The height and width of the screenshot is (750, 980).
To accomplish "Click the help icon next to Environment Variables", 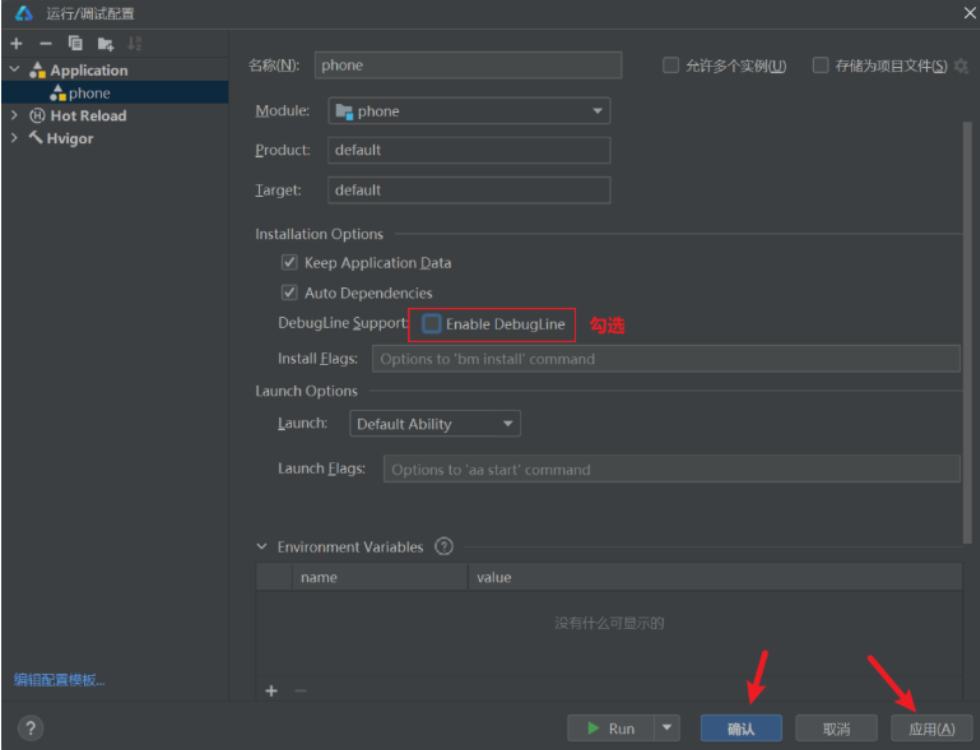I will 445,547.
